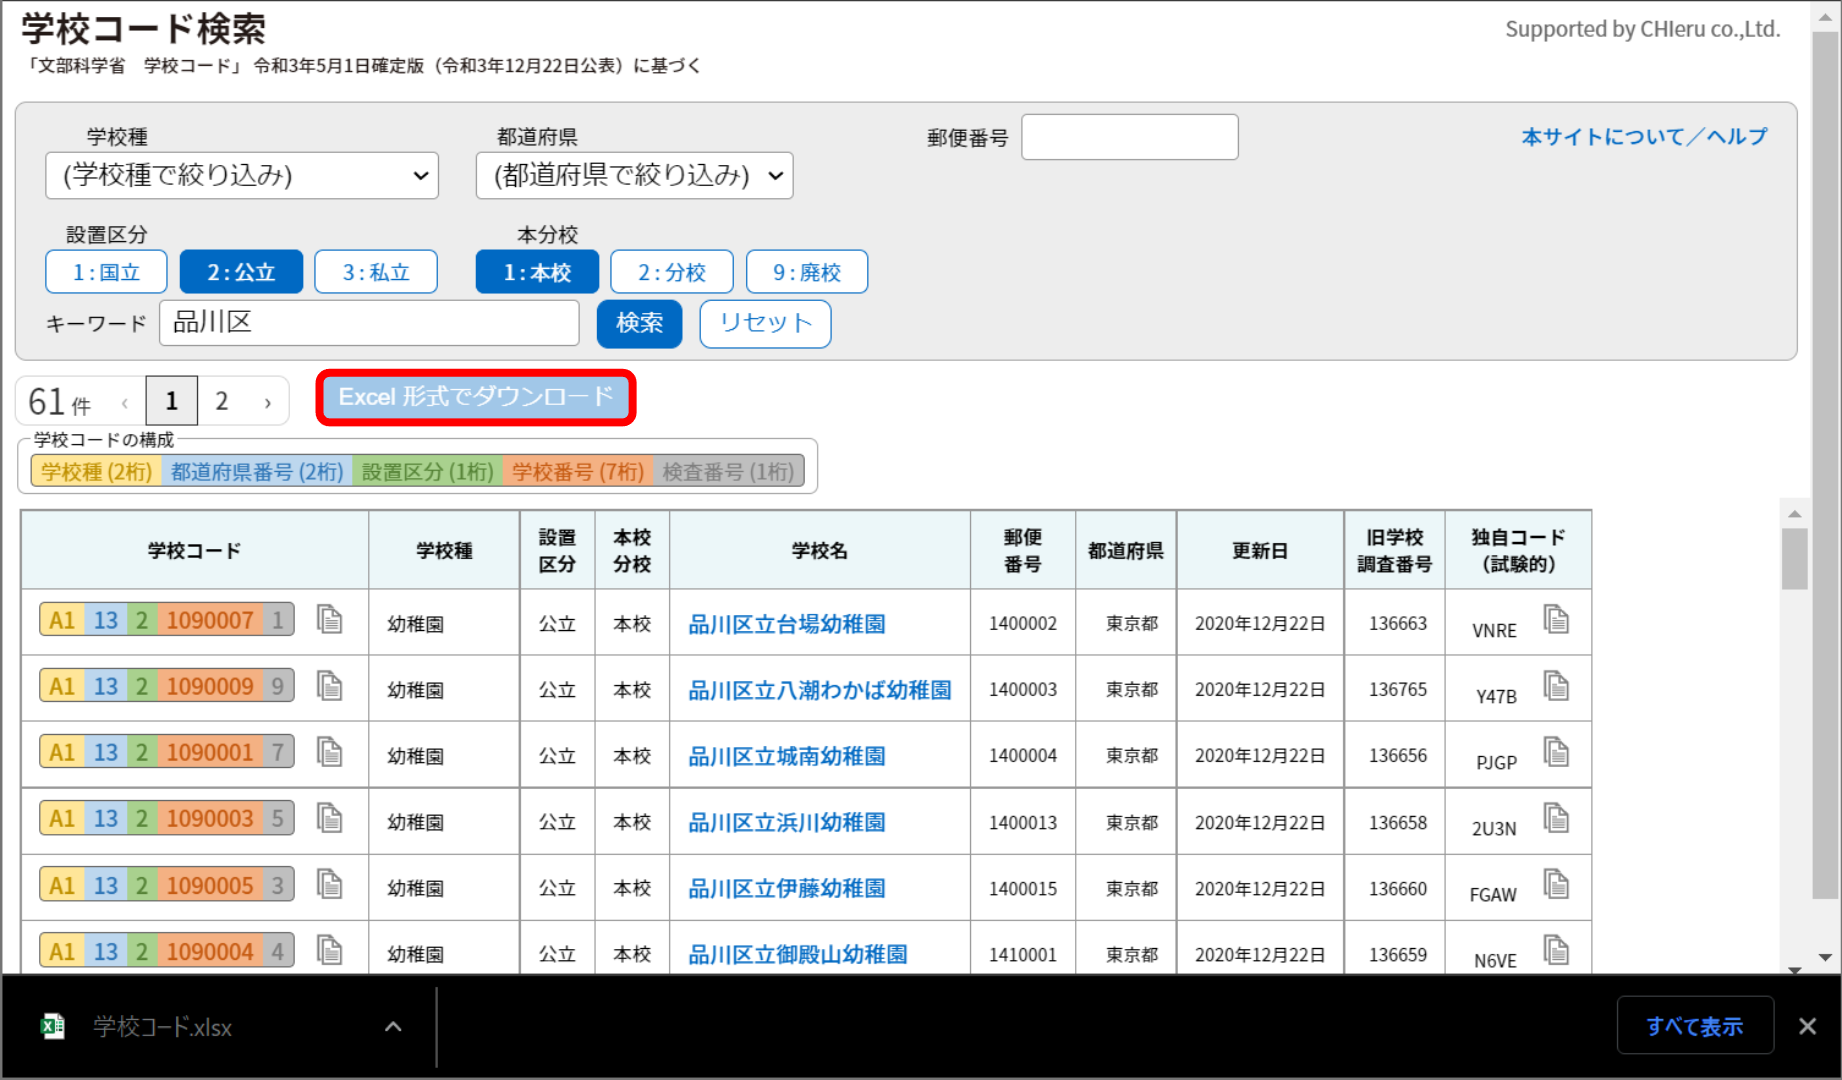
Task: Open the 学校種 dropdown
Action: pyautogui.click(x=242, y=176)
